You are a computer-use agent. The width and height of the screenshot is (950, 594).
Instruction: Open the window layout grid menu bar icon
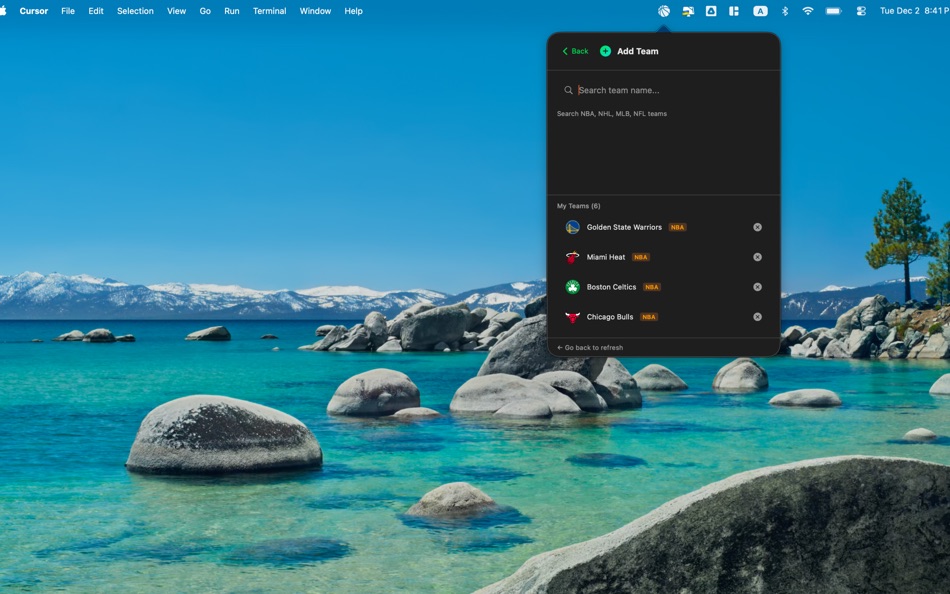[x=734, y=11]
